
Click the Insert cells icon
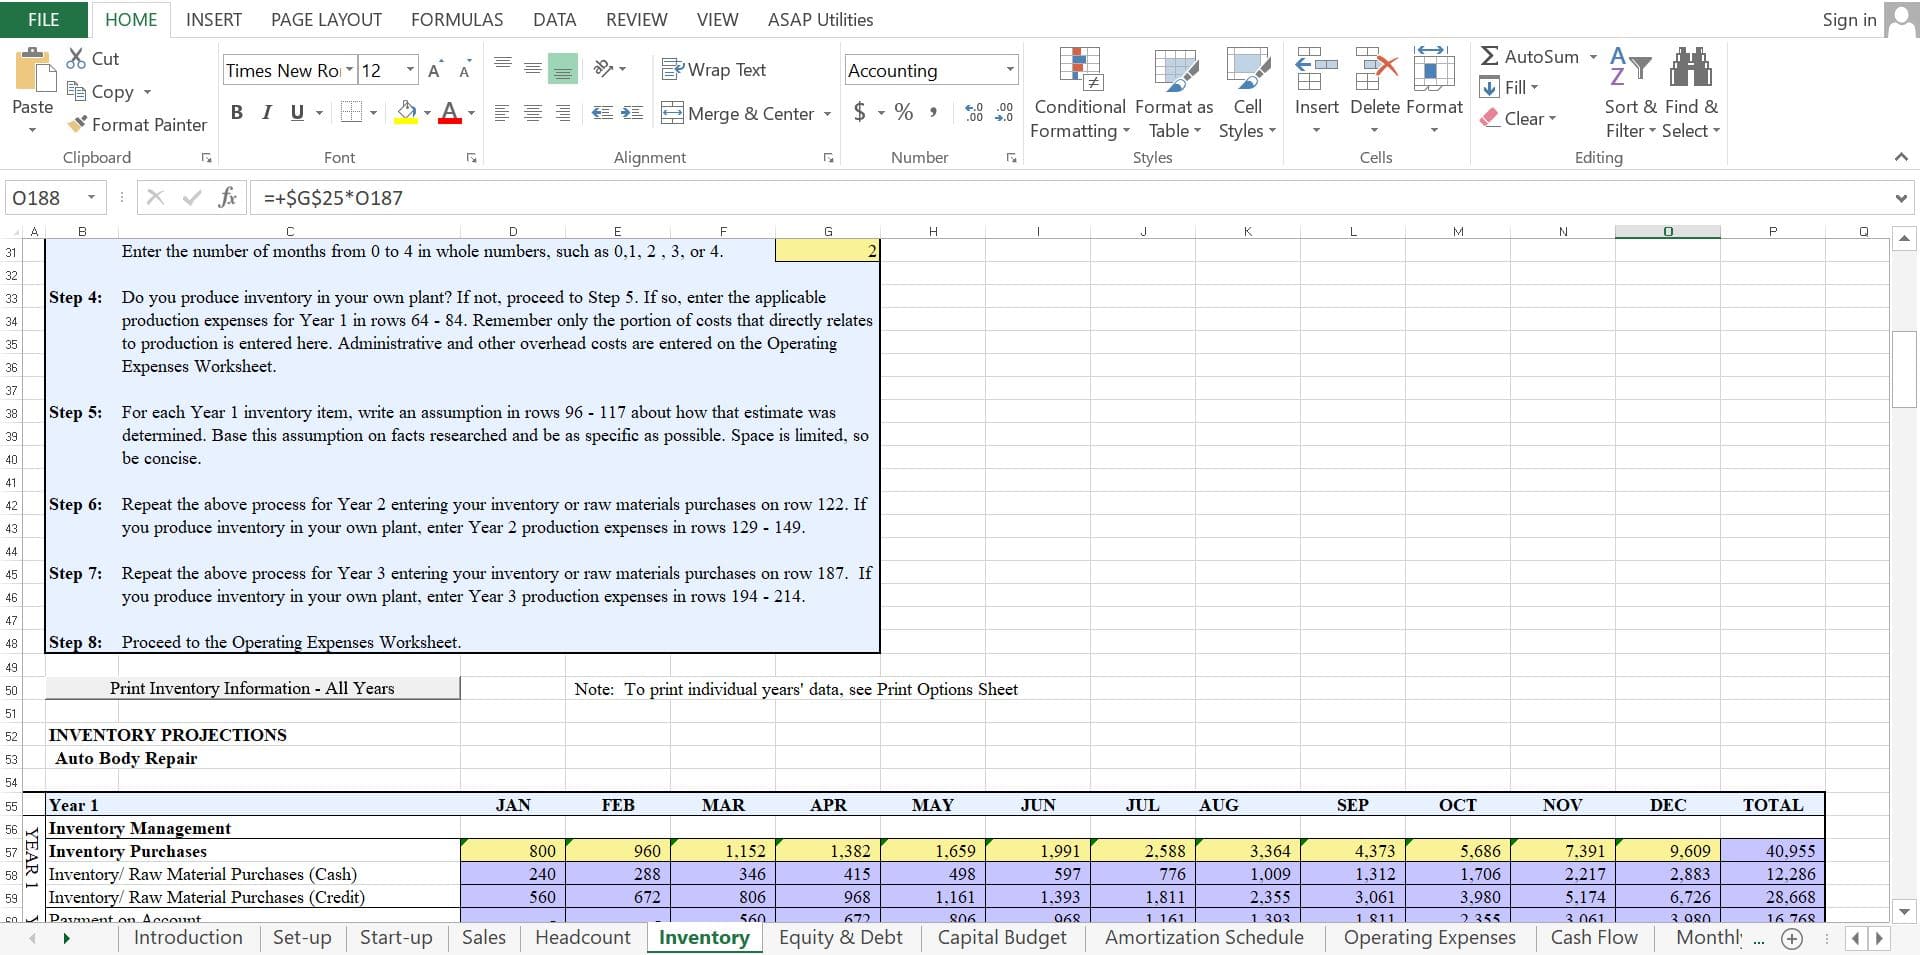point(1316,68)
